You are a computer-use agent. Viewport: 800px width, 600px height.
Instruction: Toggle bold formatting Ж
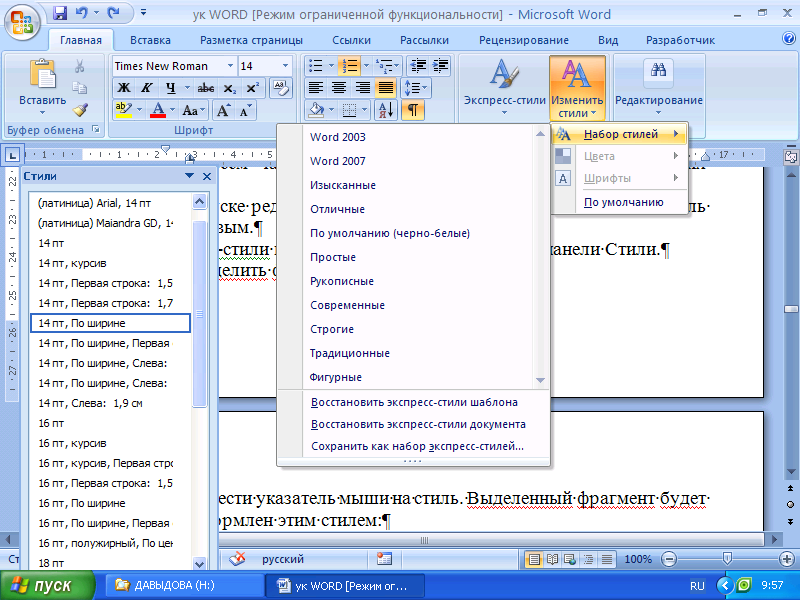(x=124, y=88)
